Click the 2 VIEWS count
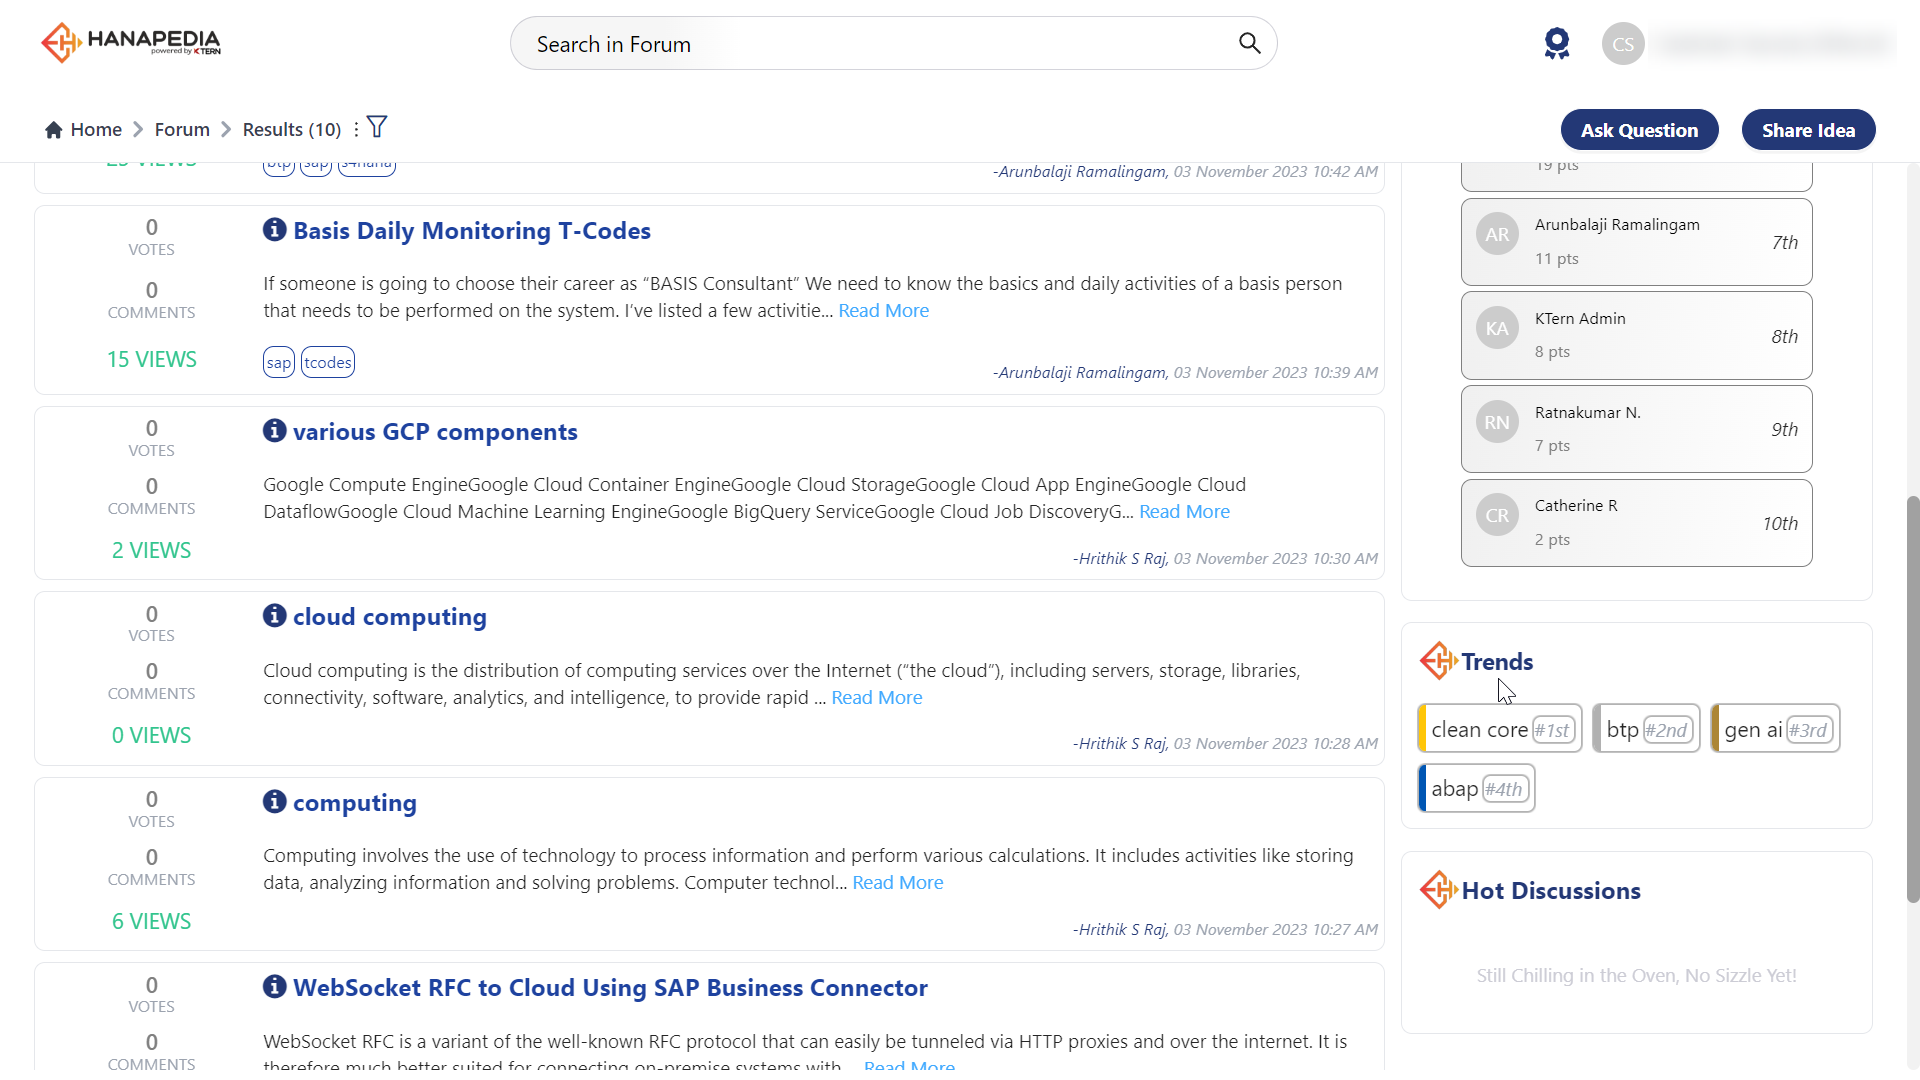1920x1080 pixels. point(151,551)
